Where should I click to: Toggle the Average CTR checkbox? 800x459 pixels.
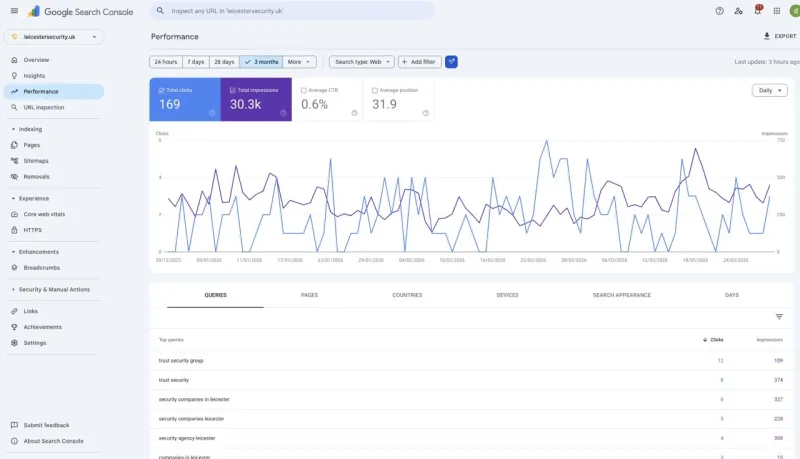(x=304, y=90)
